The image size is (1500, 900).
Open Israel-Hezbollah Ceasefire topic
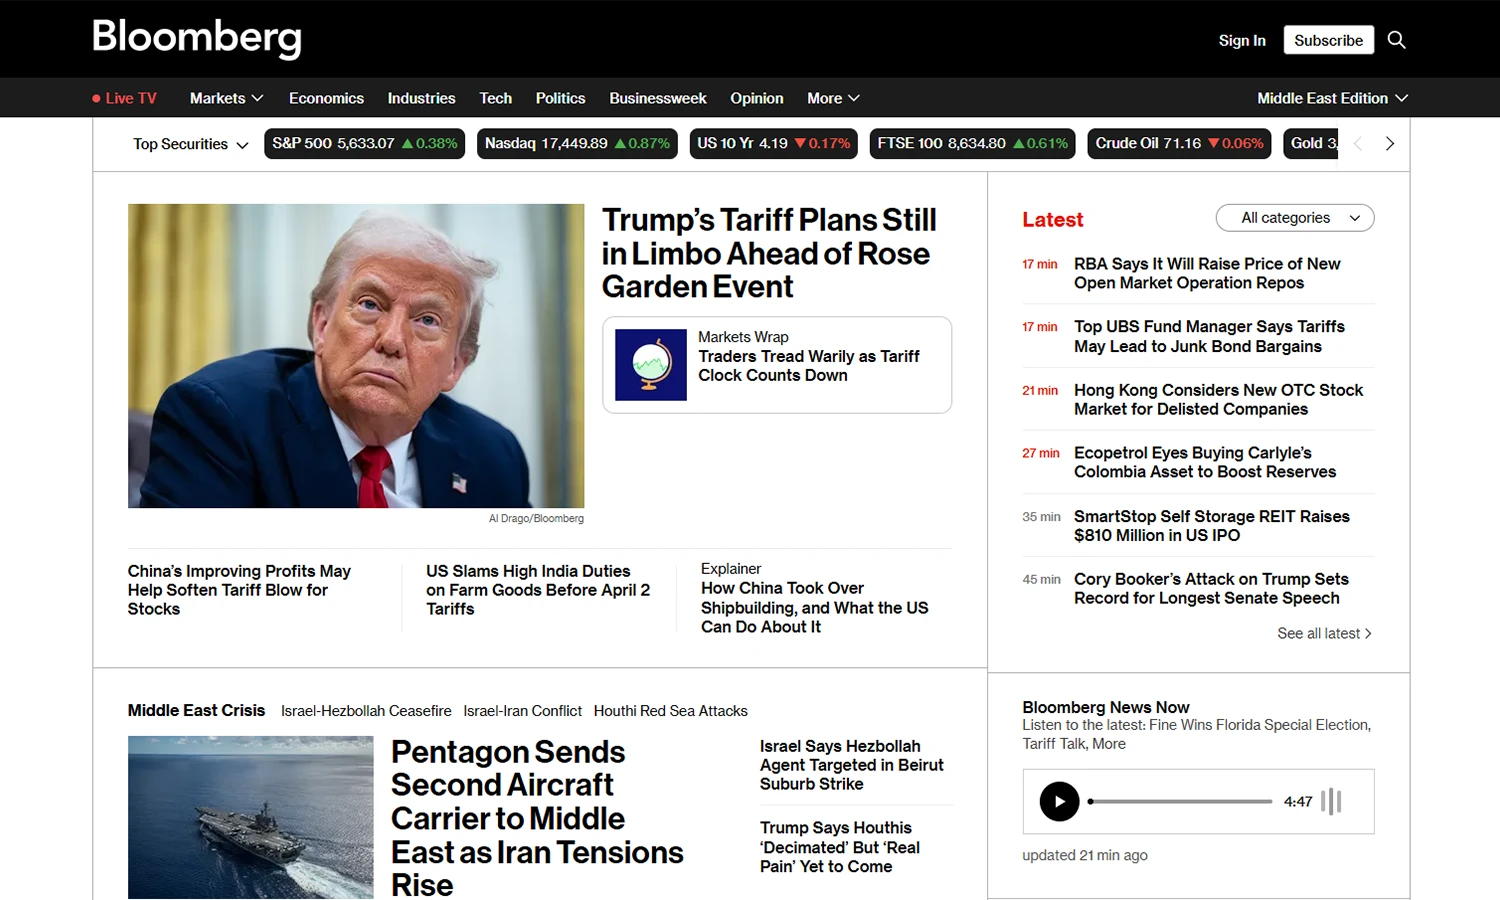coord(366,711)
